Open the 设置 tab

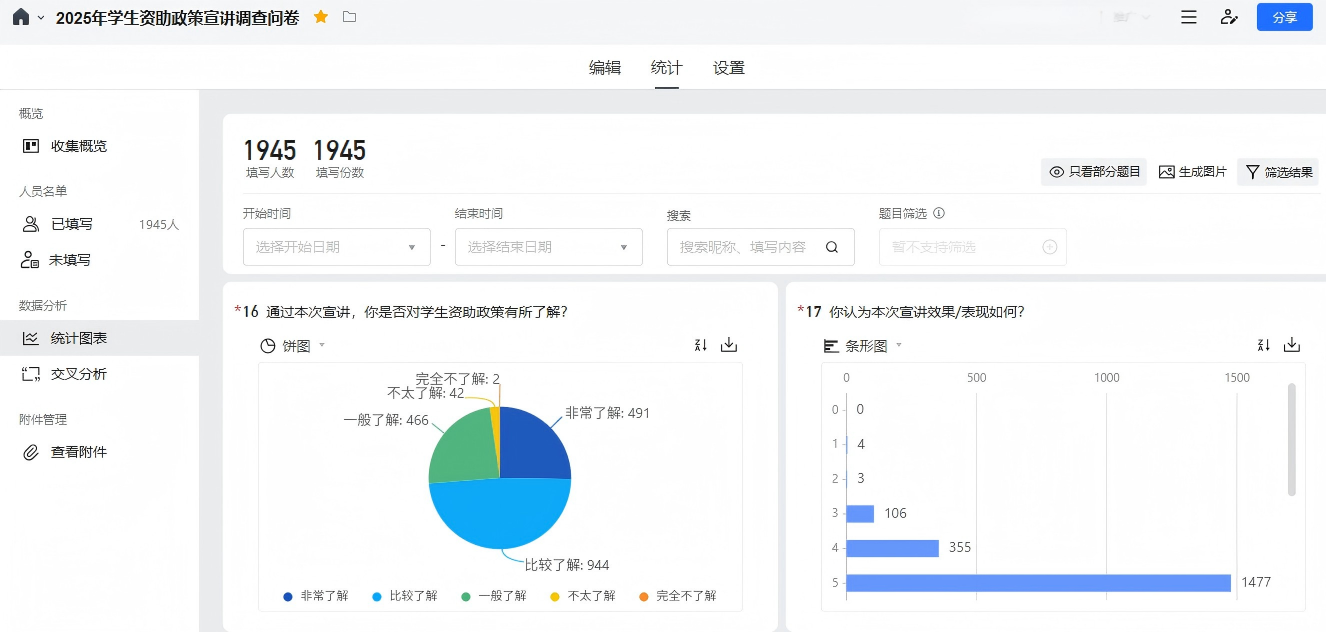(x=729, y=68)
